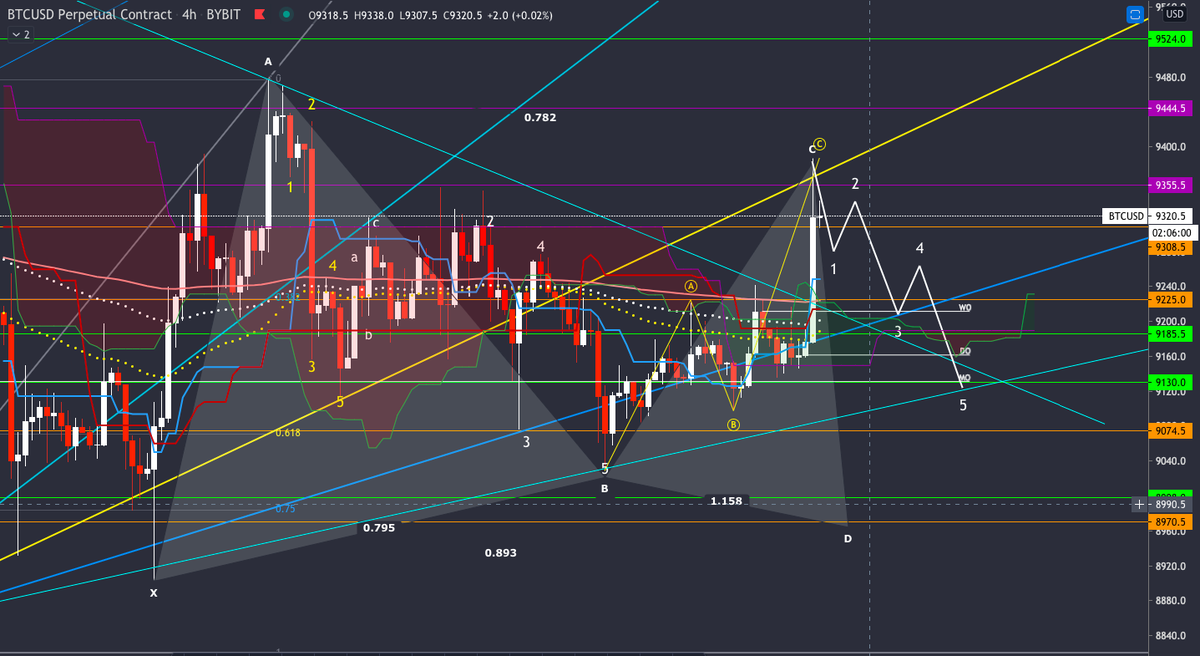Click the 9185.5 green price label
Viewport: 1200px width, 656px height.
coord(1169,334)
